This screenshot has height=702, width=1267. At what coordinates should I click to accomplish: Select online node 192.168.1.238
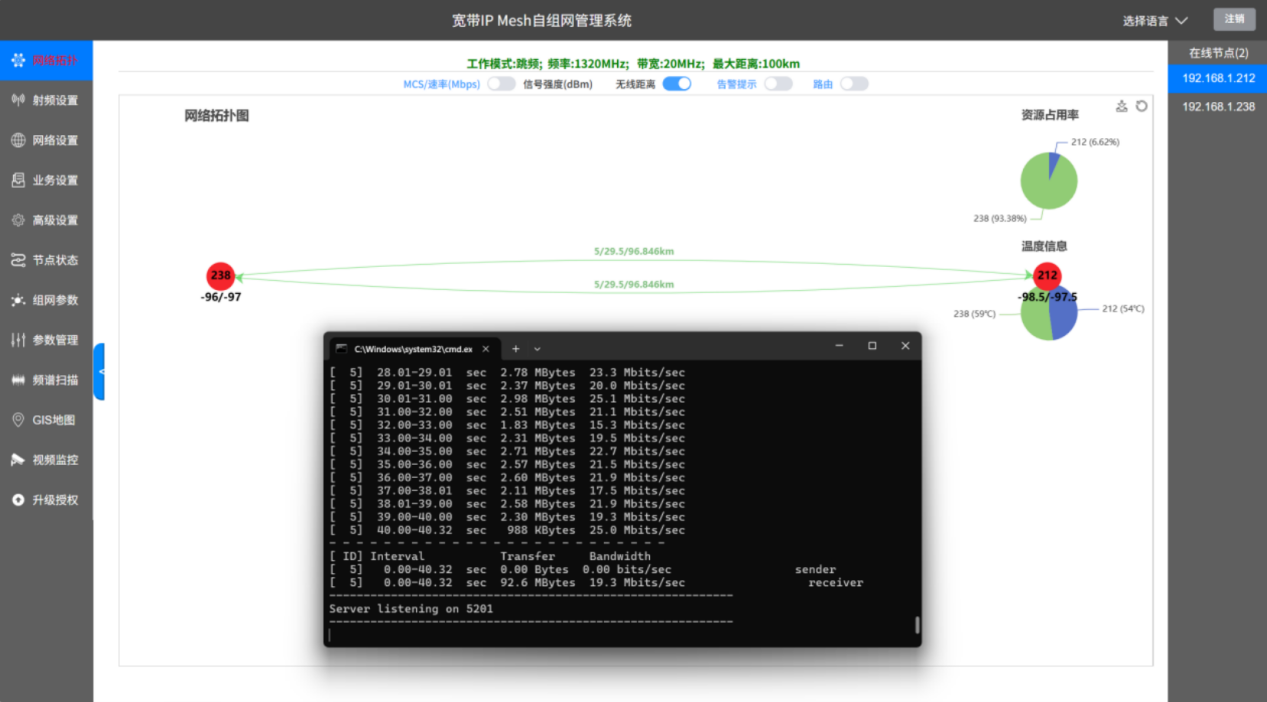[1218, 106]
